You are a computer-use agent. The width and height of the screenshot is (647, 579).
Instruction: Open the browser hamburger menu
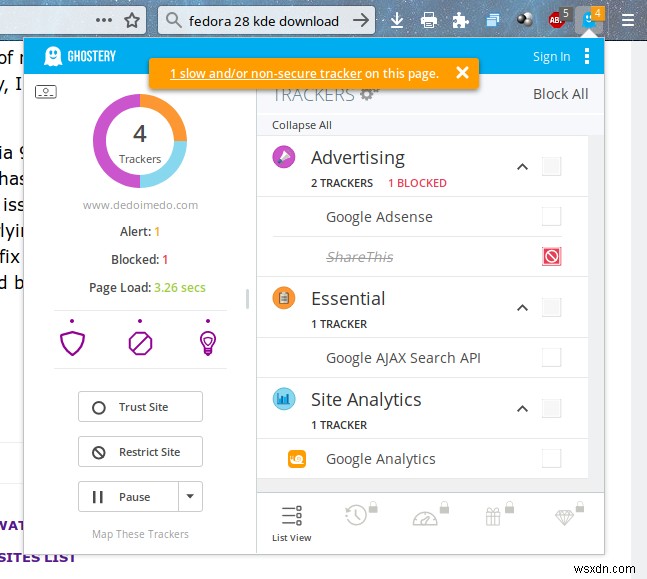628,20
